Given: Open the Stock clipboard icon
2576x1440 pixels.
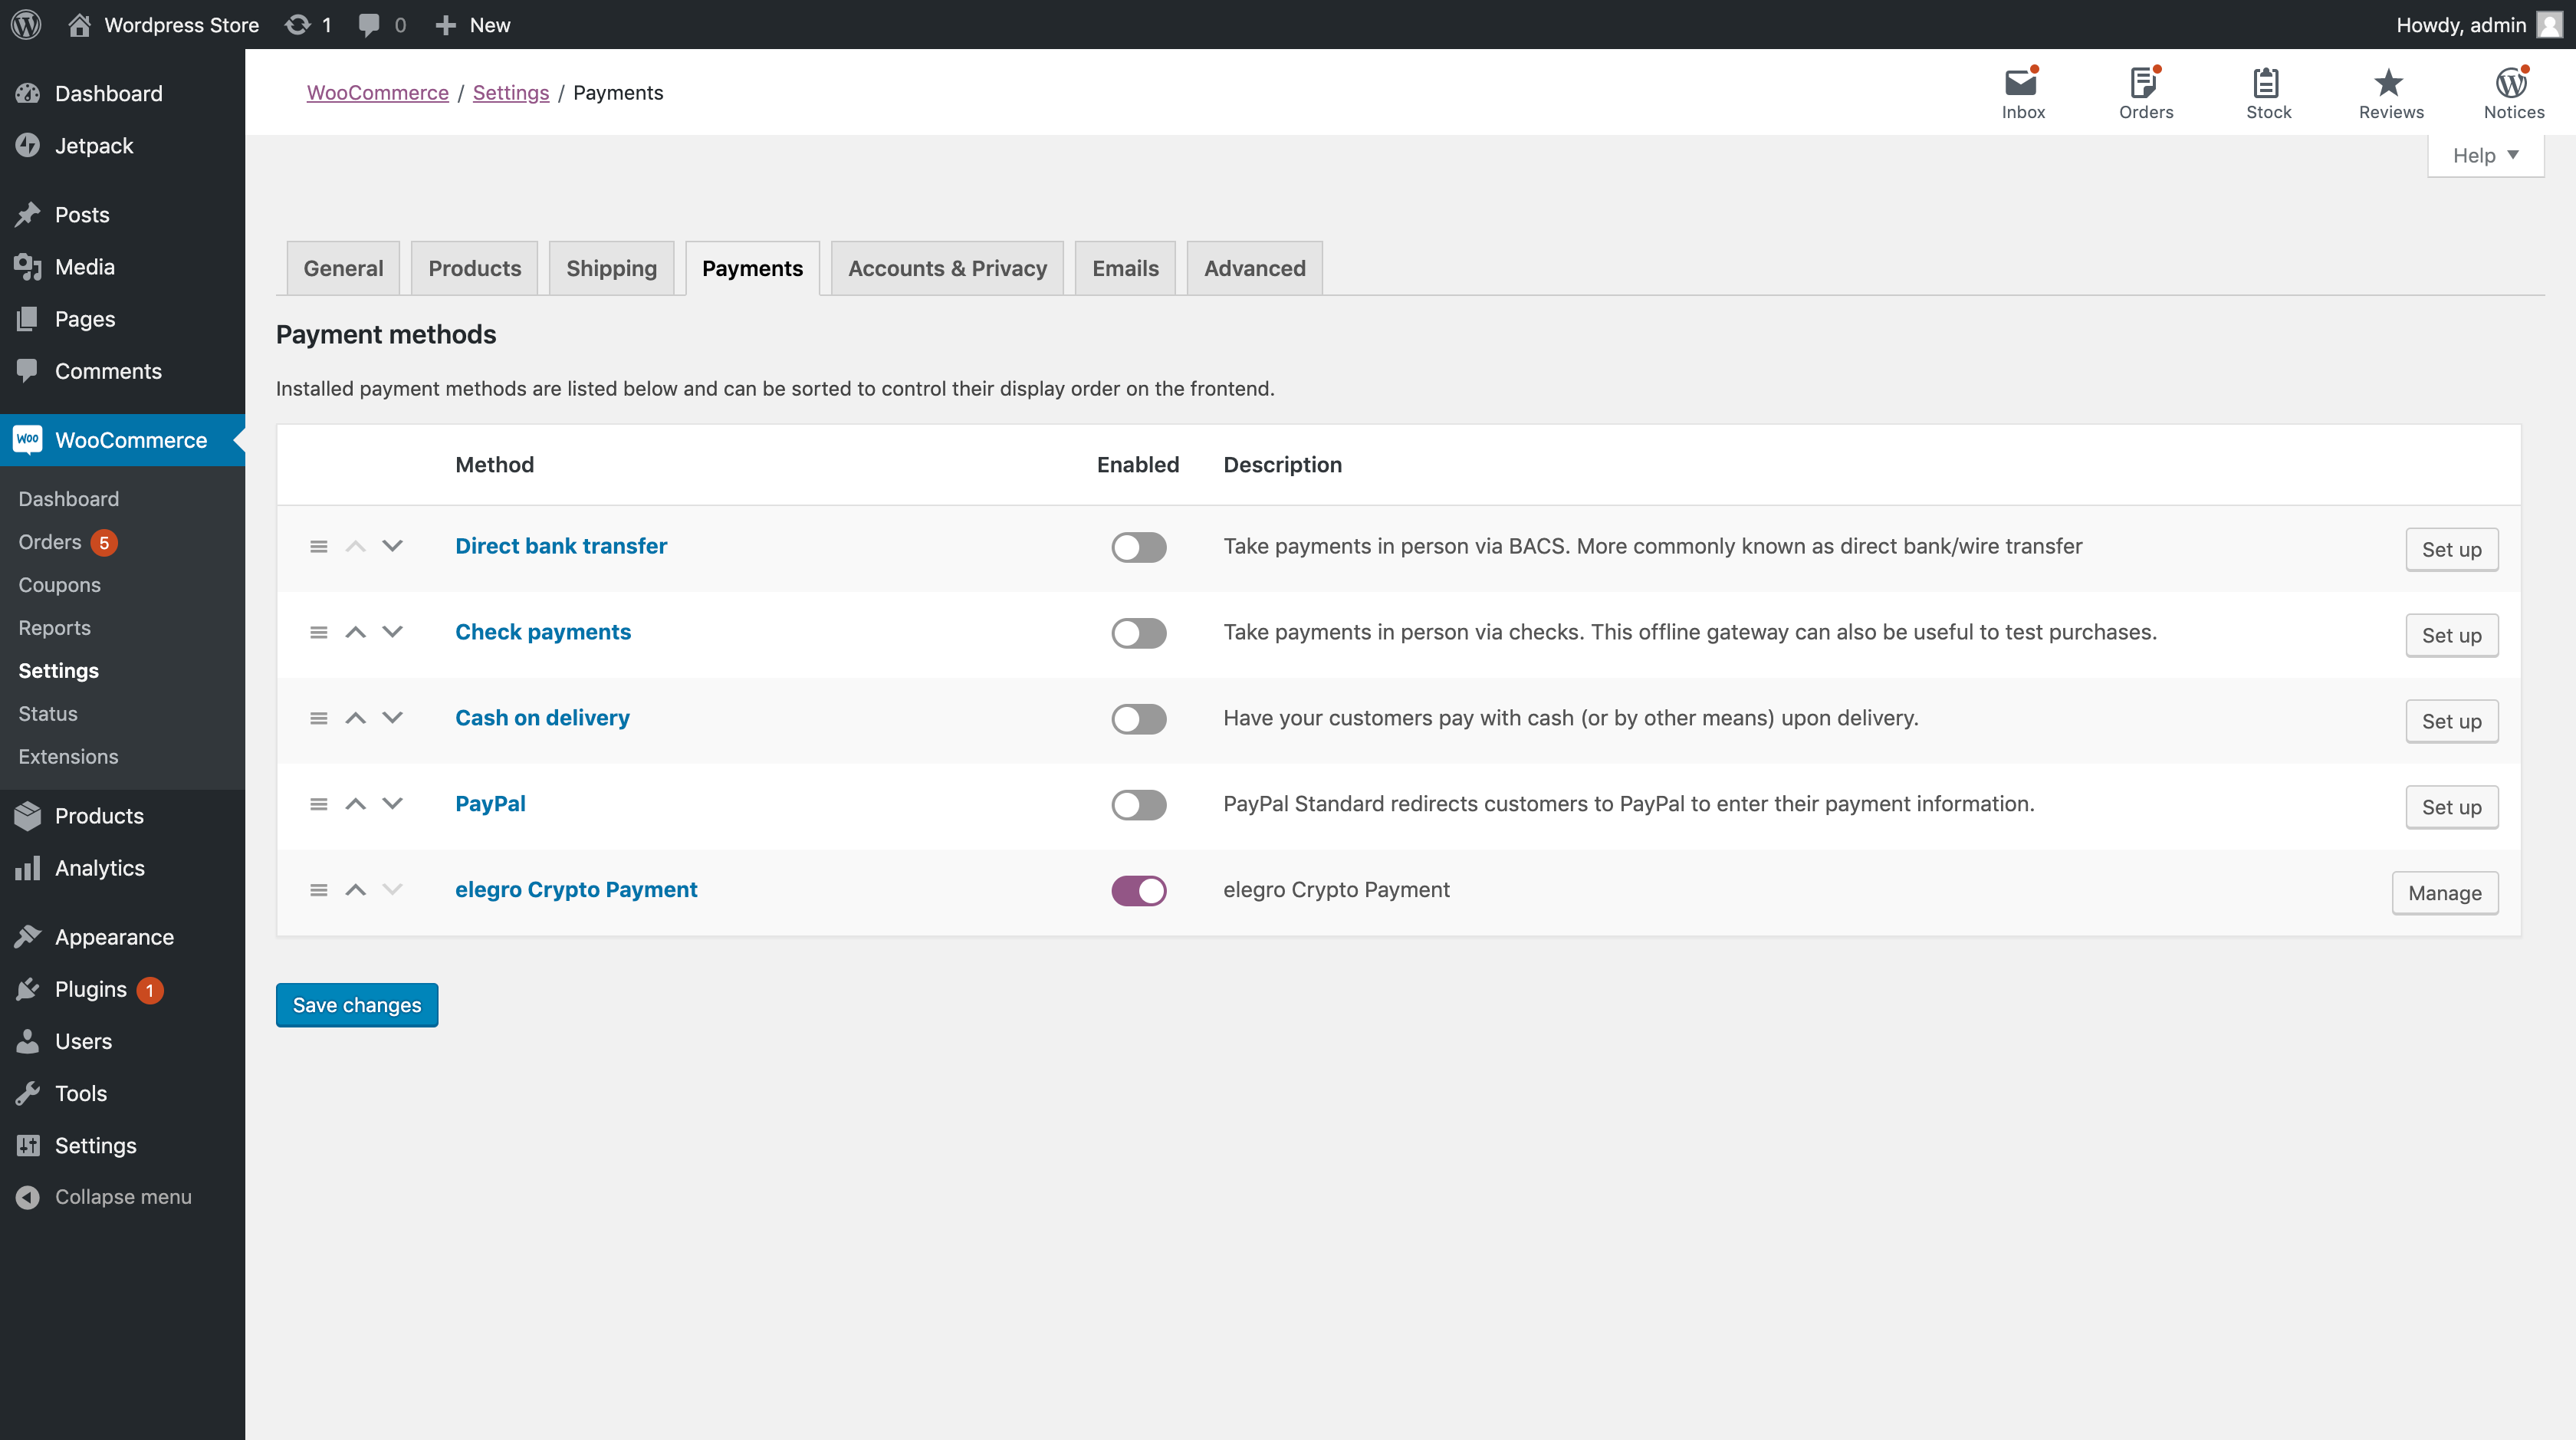Looking at the screenshot, I should point(2266,83).
